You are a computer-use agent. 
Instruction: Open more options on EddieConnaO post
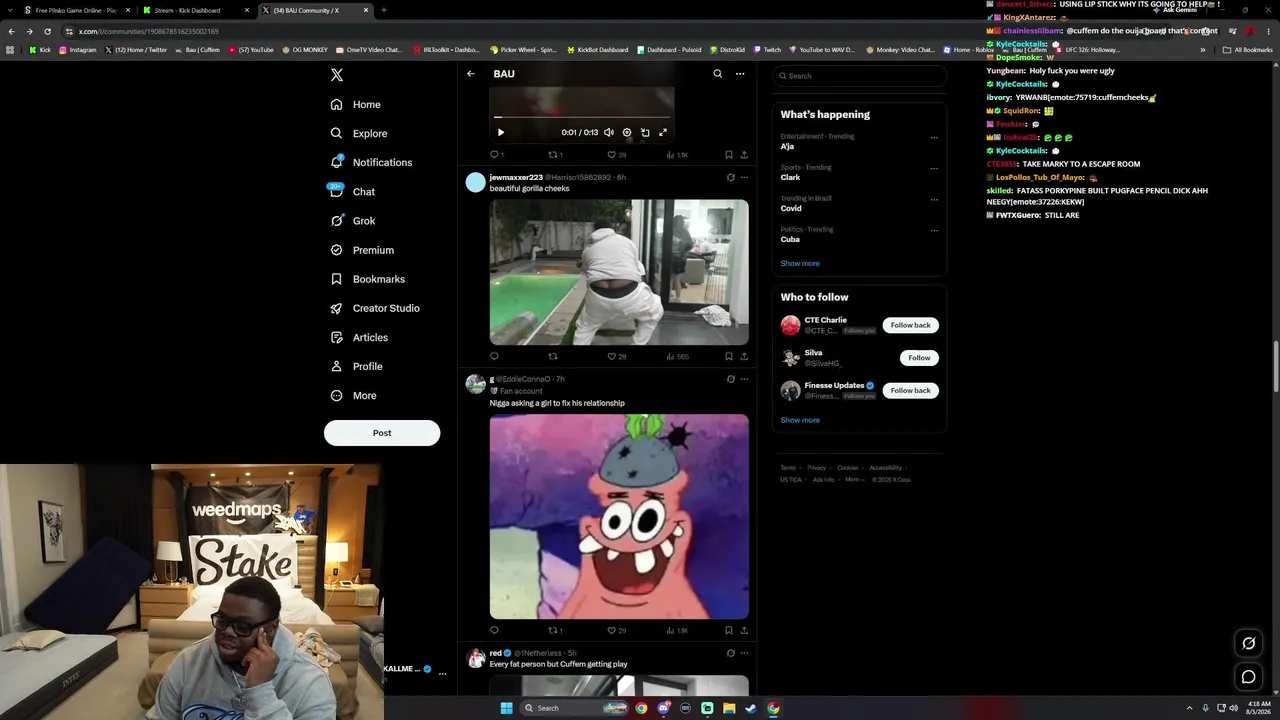(x=744, y=379)
